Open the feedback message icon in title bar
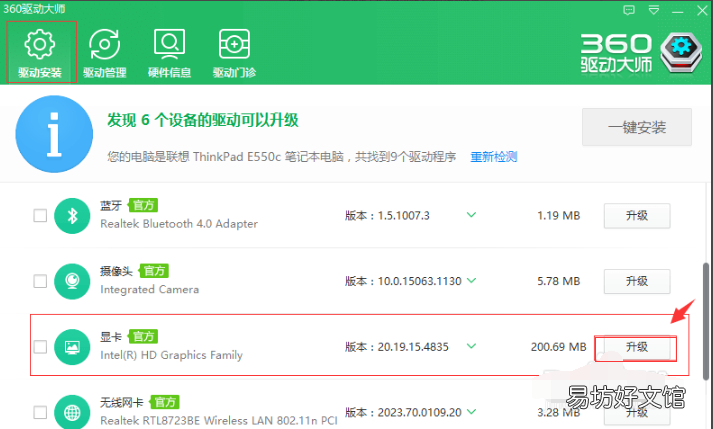713x429 pixels. (629, 10)
